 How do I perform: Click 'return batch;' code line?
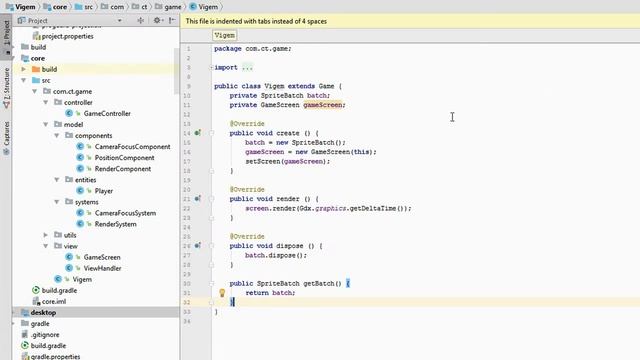[270, 293]
